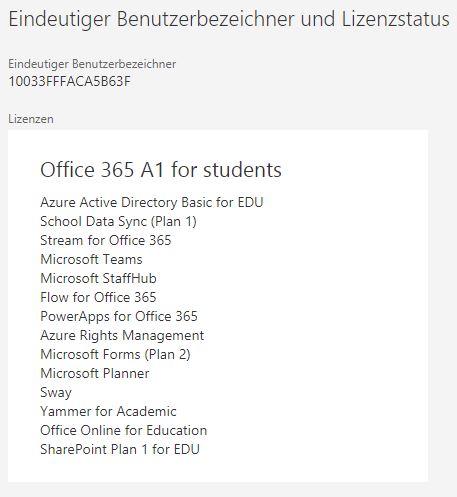Image resolution: width=457 pixels, height=497 pixels.
Task: Select Microsoft Forms (Plan 2) entry
Action: click(115, 355)
